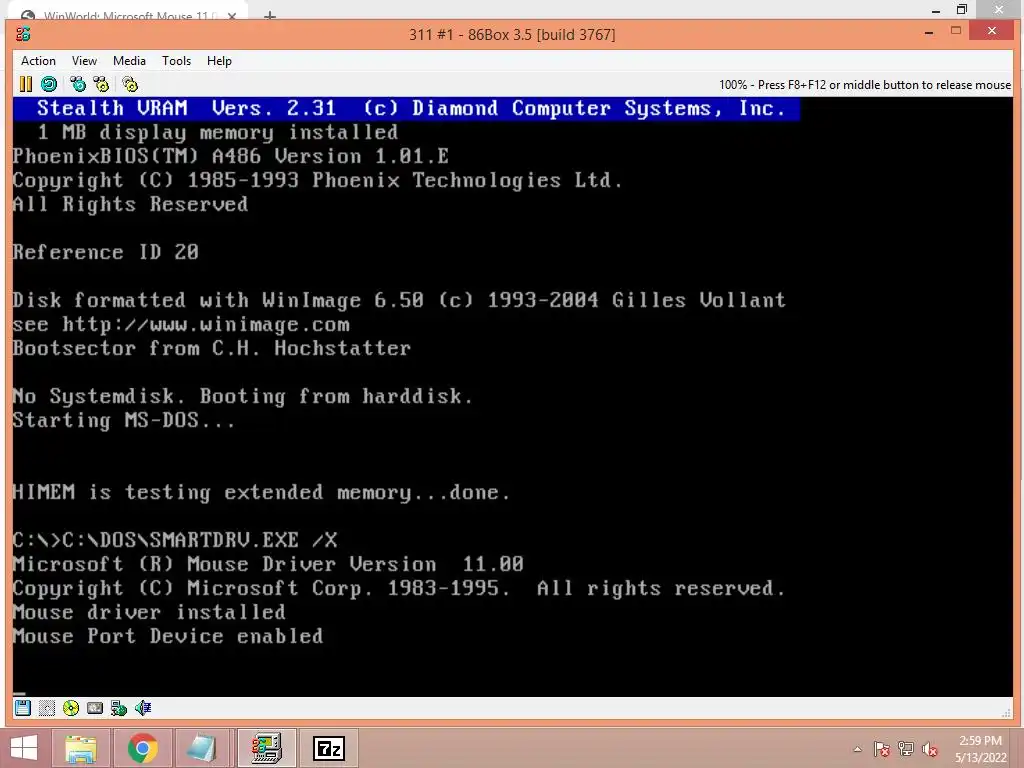Open the Action menu
This screenshot has width=1024, height=768.
click(38, 61)
